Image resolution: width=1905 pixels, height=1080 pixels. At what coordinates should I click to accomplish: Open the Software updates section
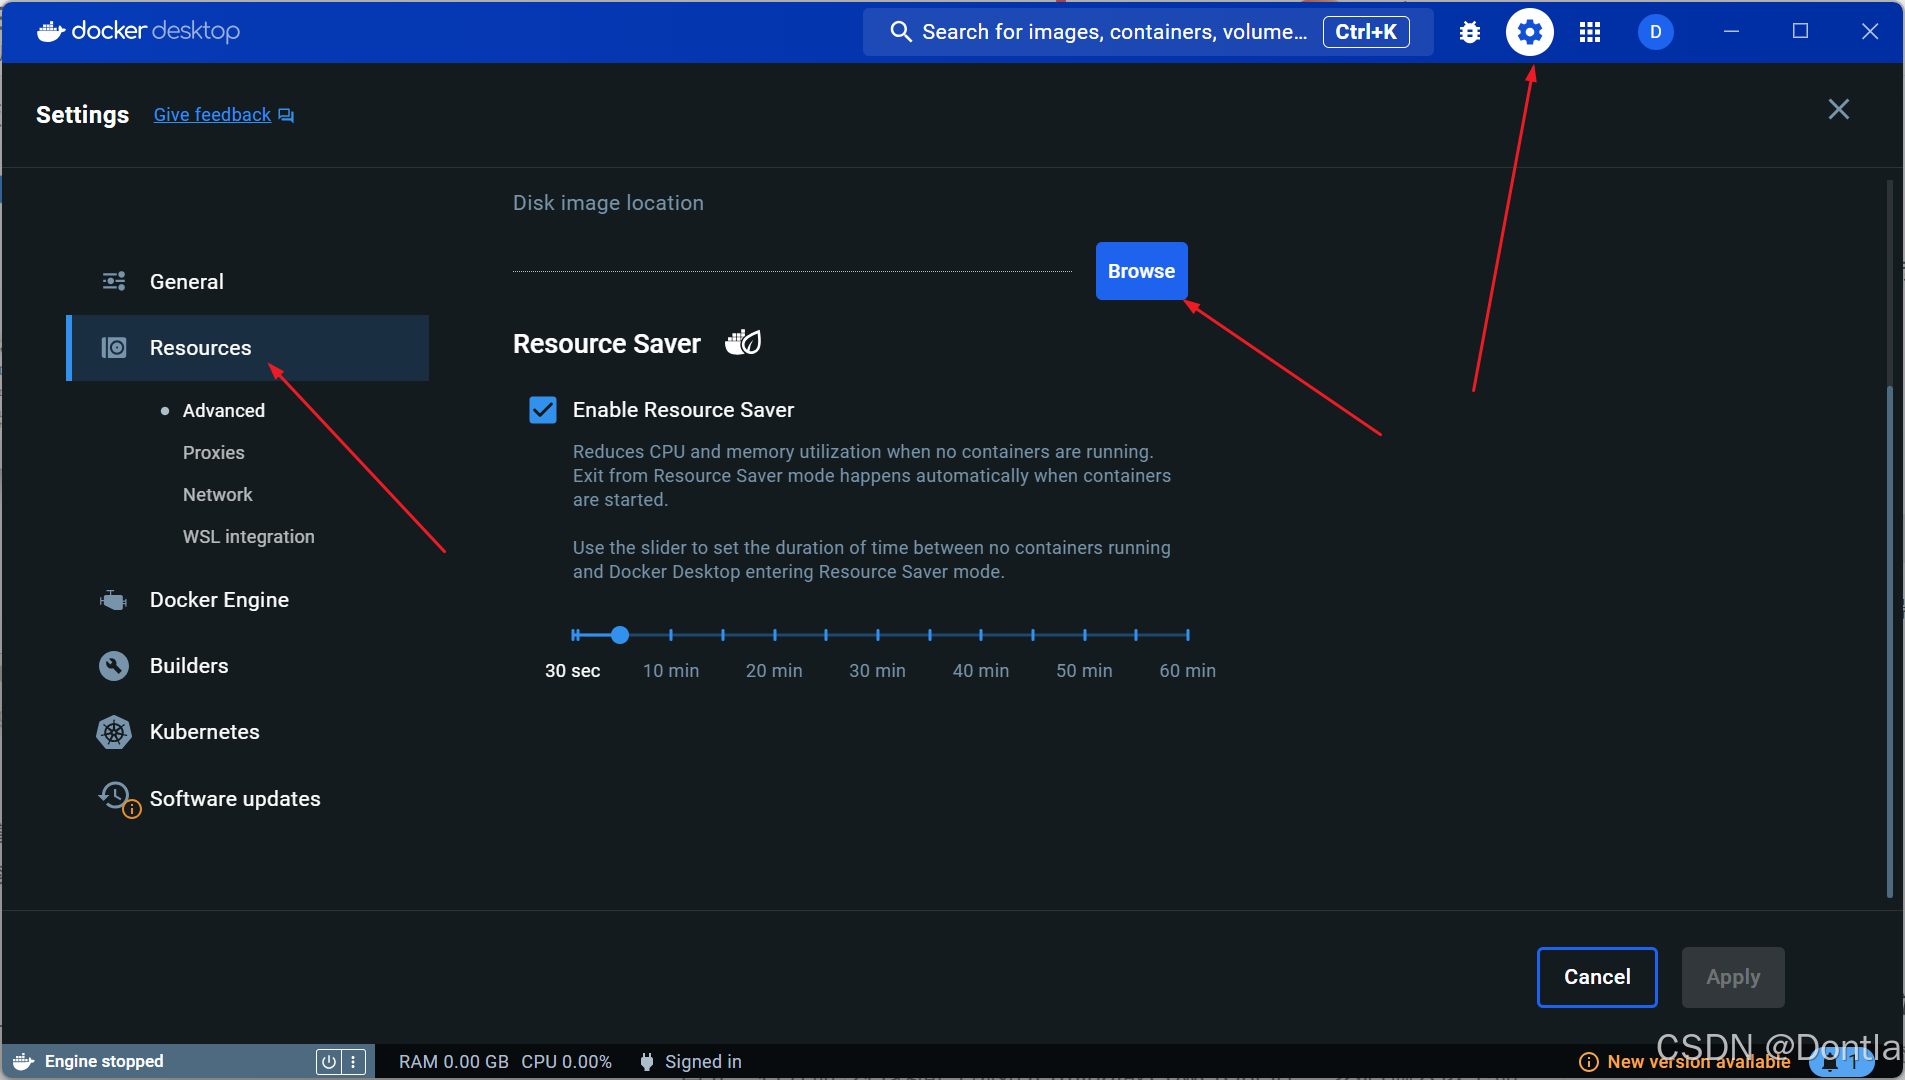pos(248,799)
